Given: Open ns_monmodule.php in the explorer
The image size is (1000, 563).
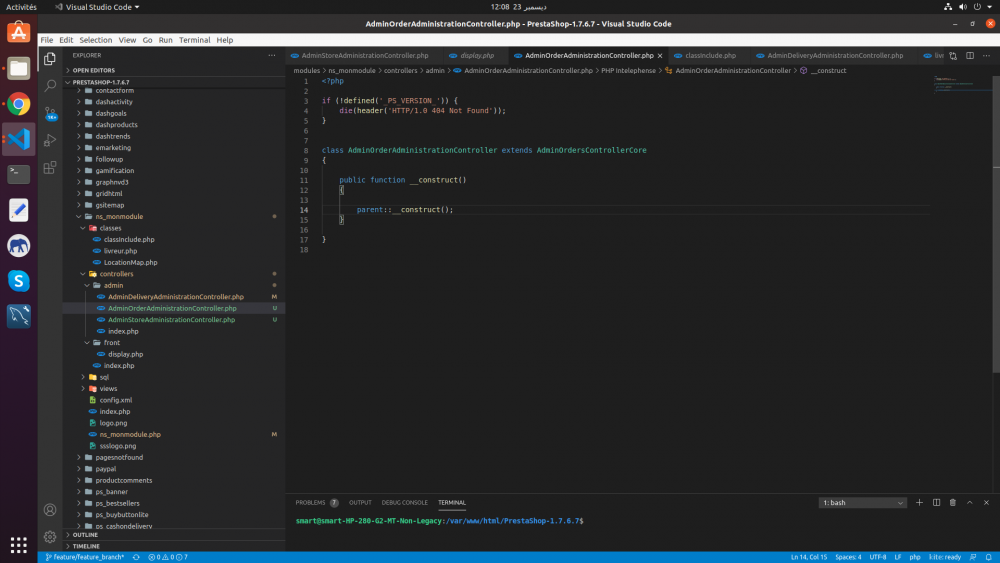Looking at the screenshot, I should (x=130, y=434).
